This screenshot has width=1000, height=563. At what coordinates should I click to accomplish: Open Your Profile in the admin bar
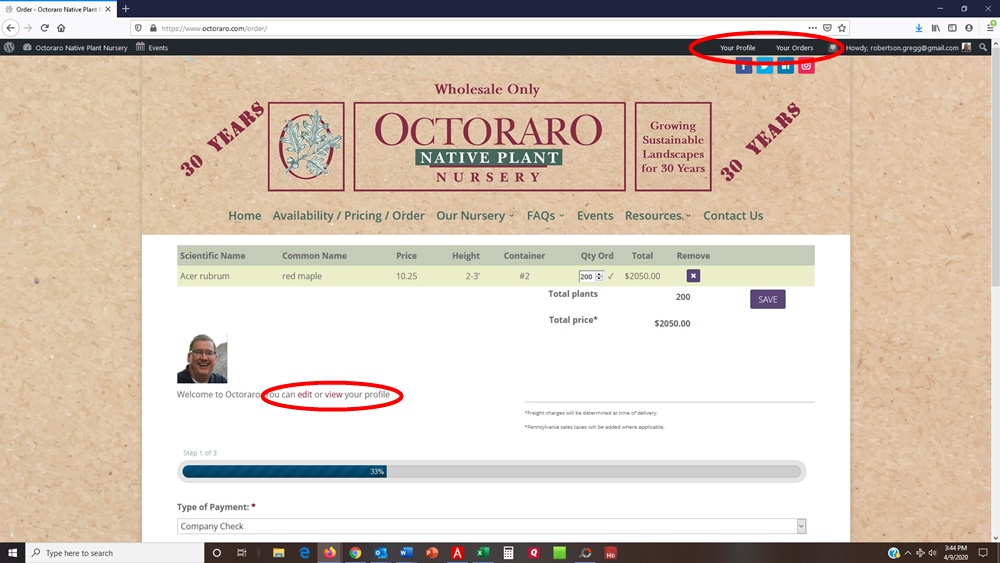tap(738, 48)
